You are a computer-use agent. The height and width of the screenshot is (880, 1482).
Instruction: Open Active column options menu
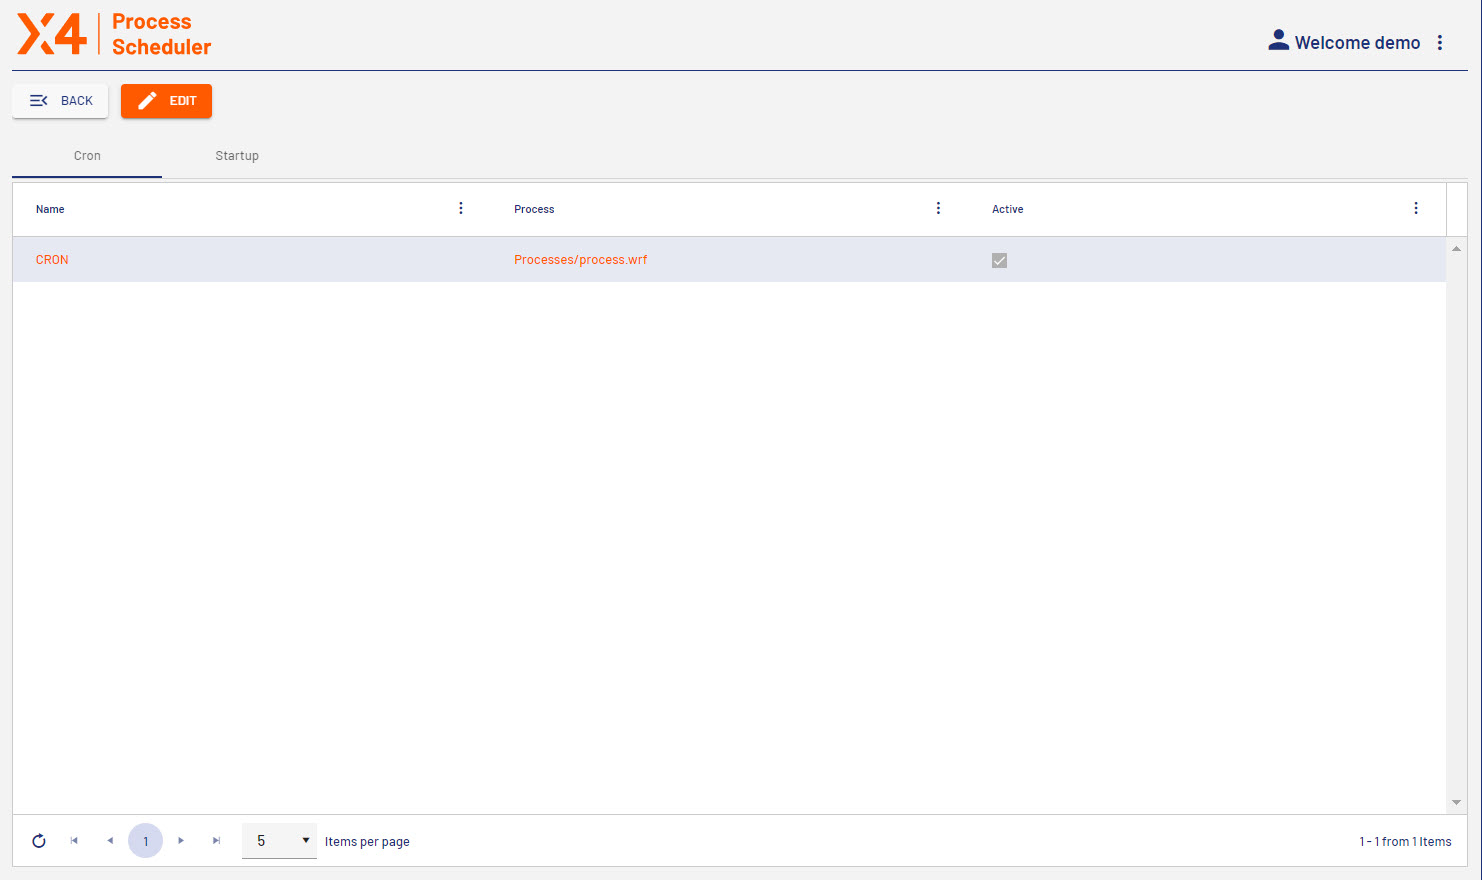click(1416, 208)
